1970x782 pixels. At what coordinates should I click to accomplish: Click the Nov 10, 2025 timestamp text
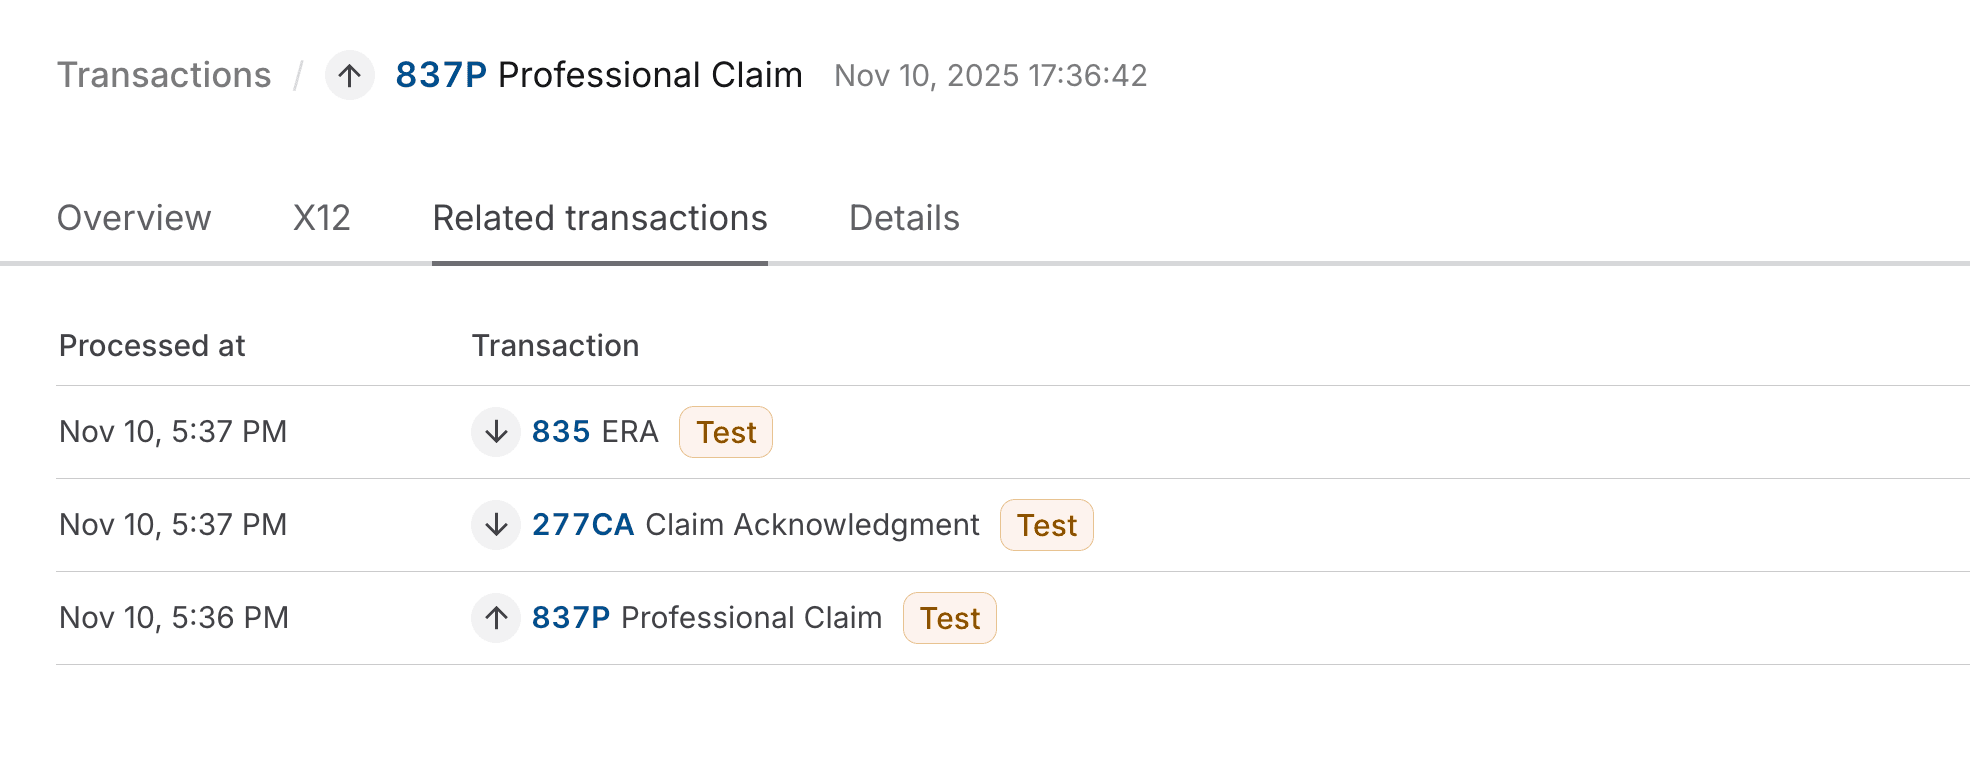pos(991,75)
